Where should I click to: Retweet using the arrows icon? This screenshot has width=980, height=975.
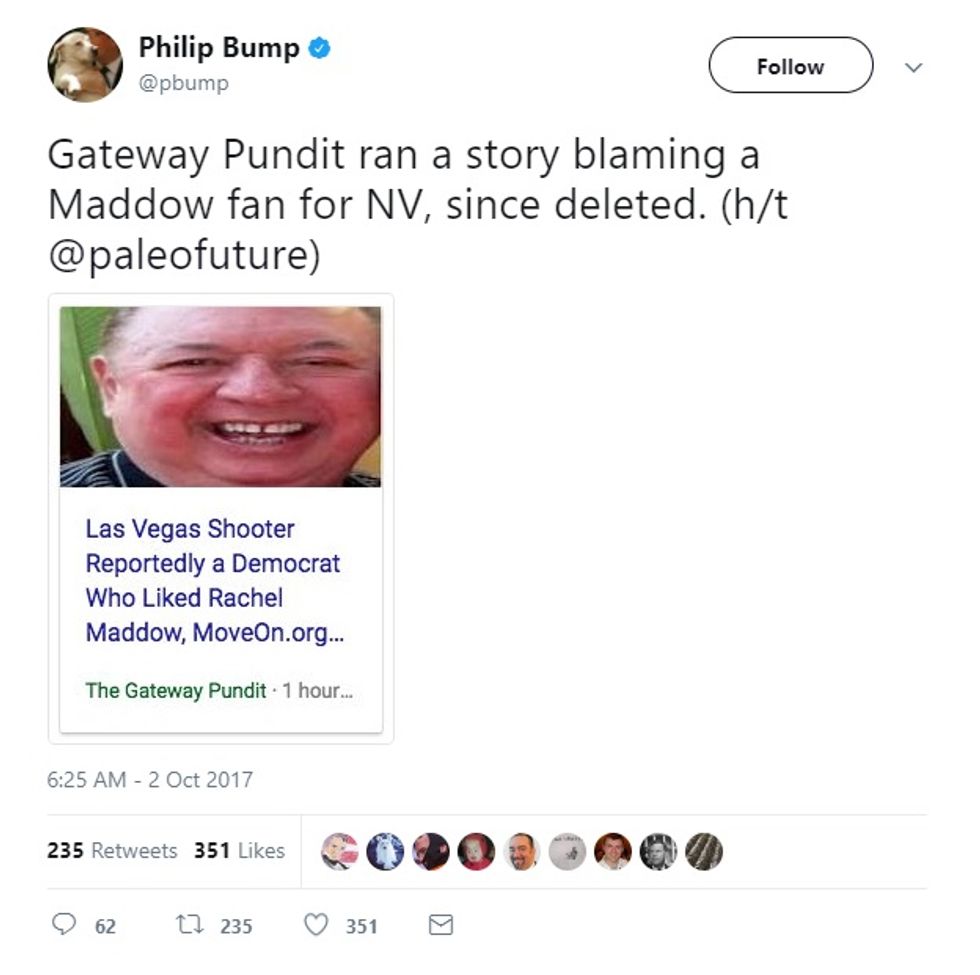point(189,924)
